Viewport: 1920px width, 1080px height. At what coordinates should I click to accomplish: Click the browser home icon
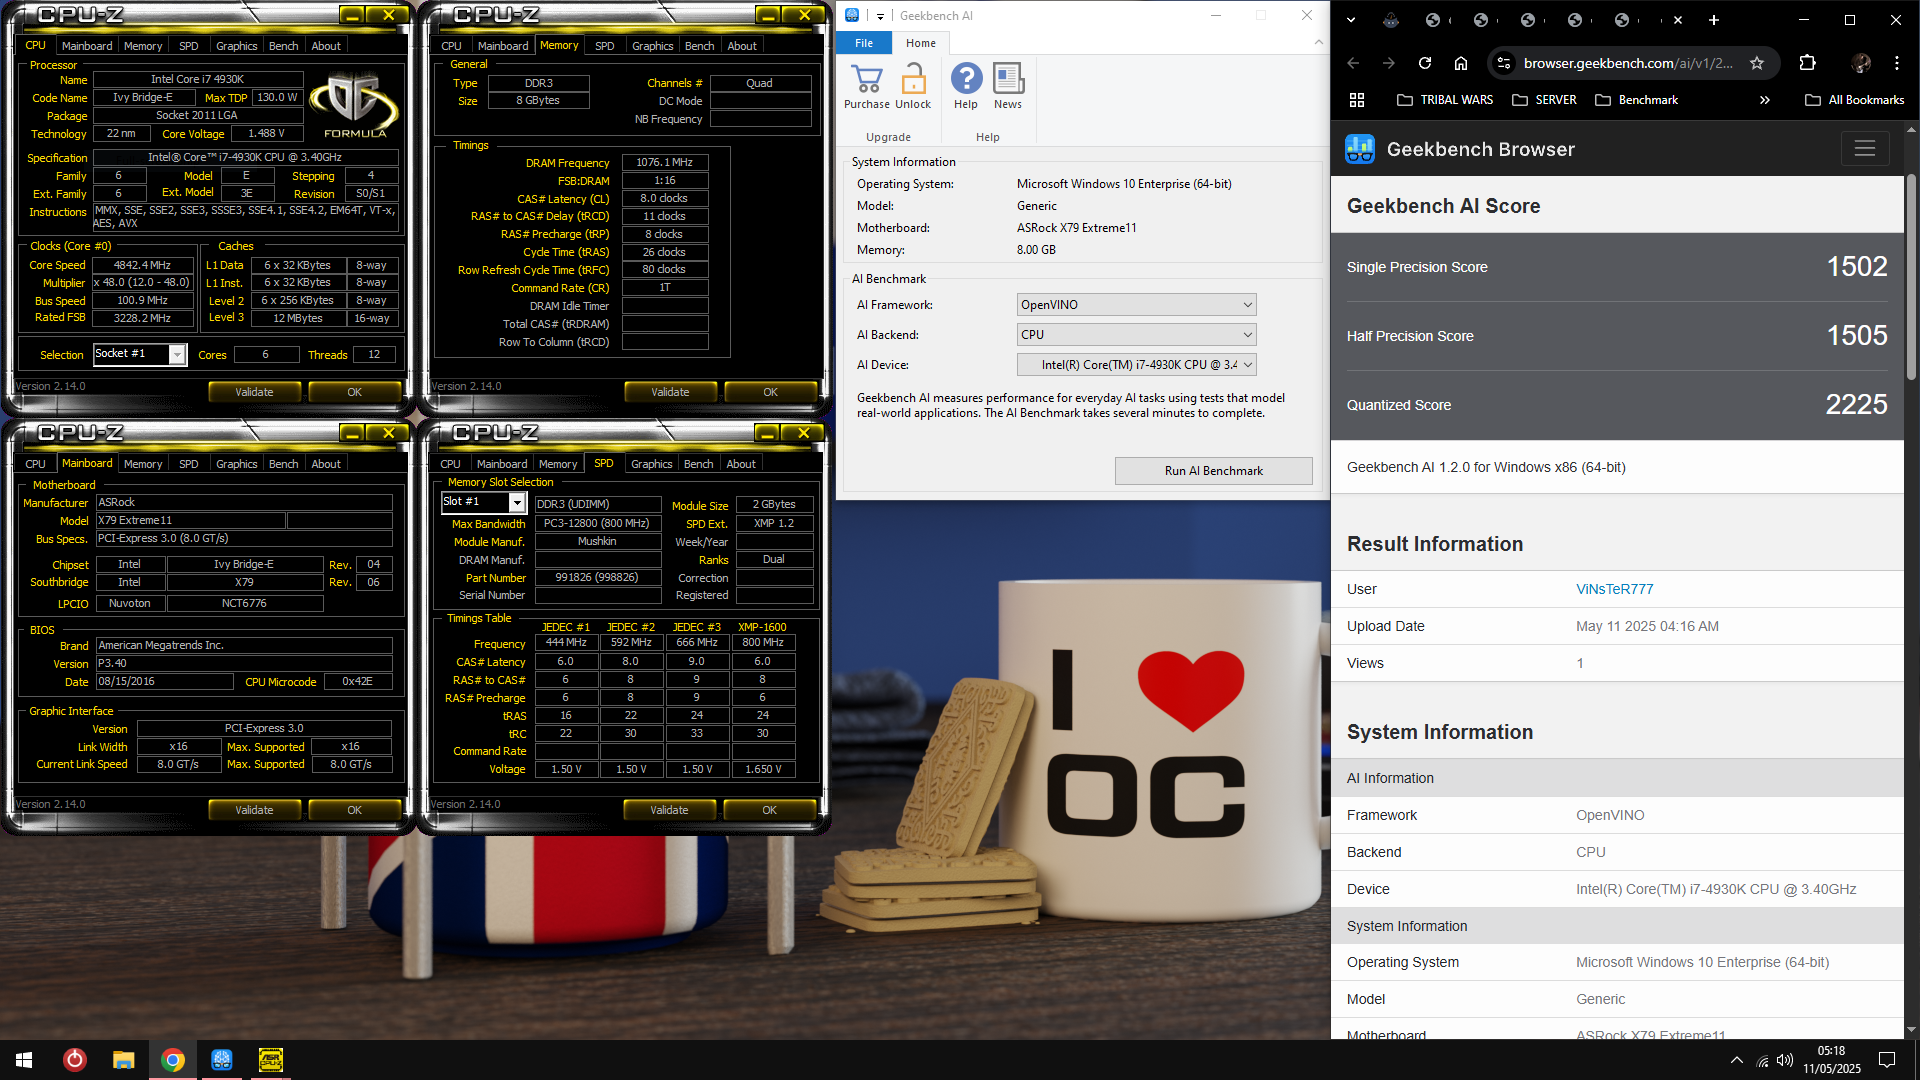coord(1461,63)
